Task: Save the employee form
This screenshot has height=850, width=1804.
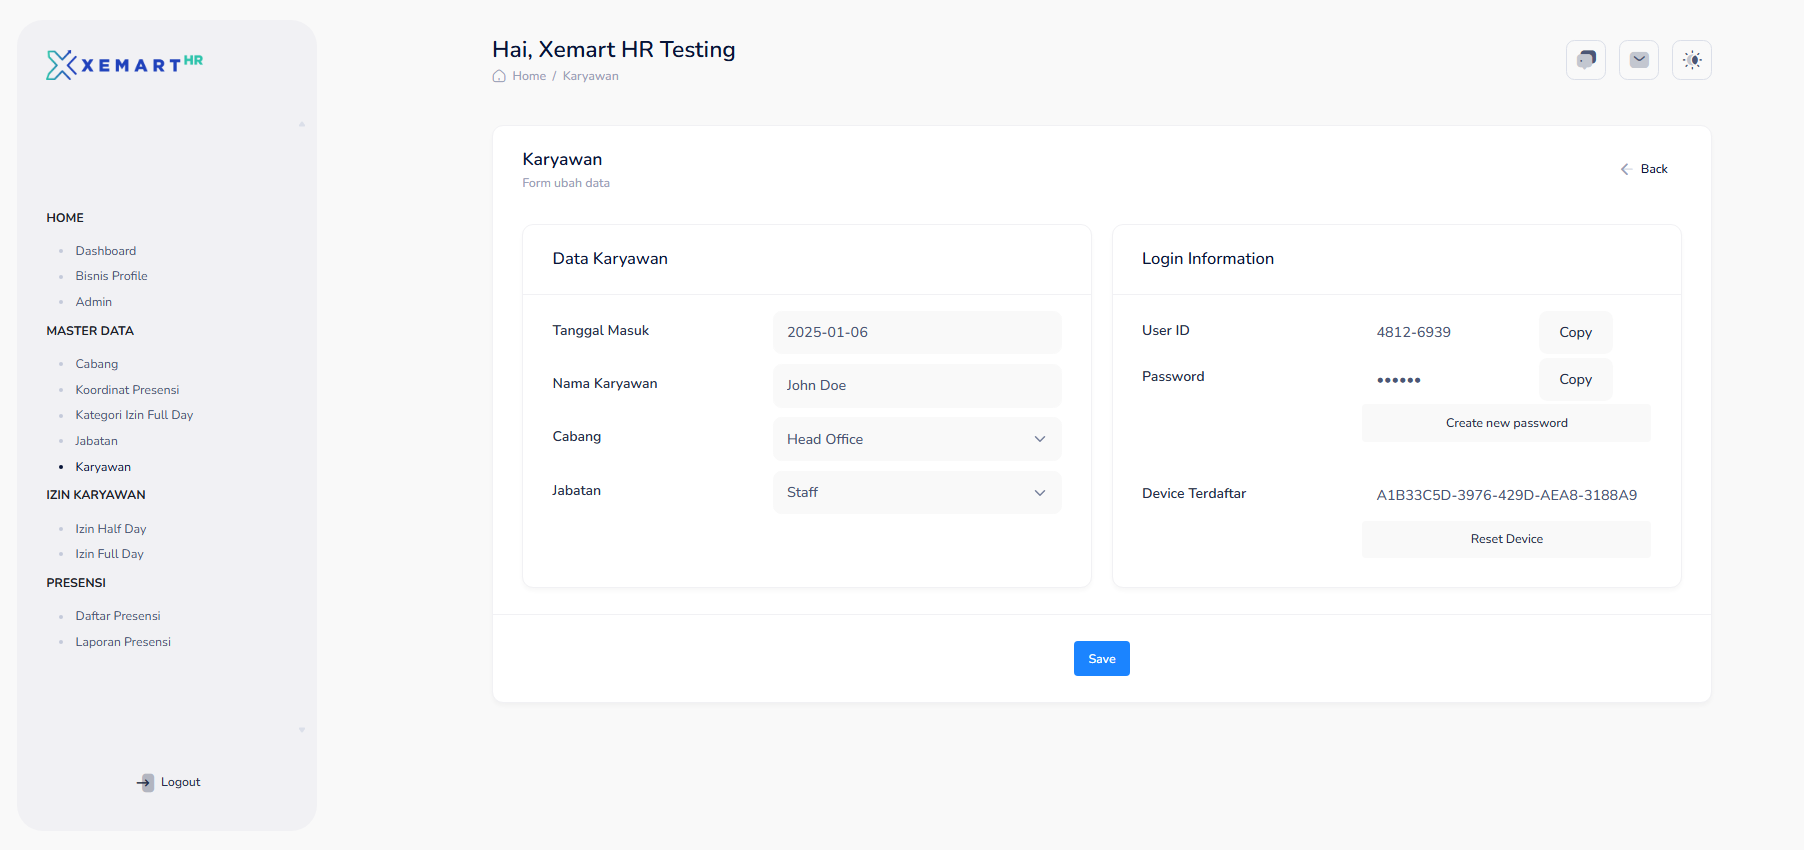Action: (1101, 658)
